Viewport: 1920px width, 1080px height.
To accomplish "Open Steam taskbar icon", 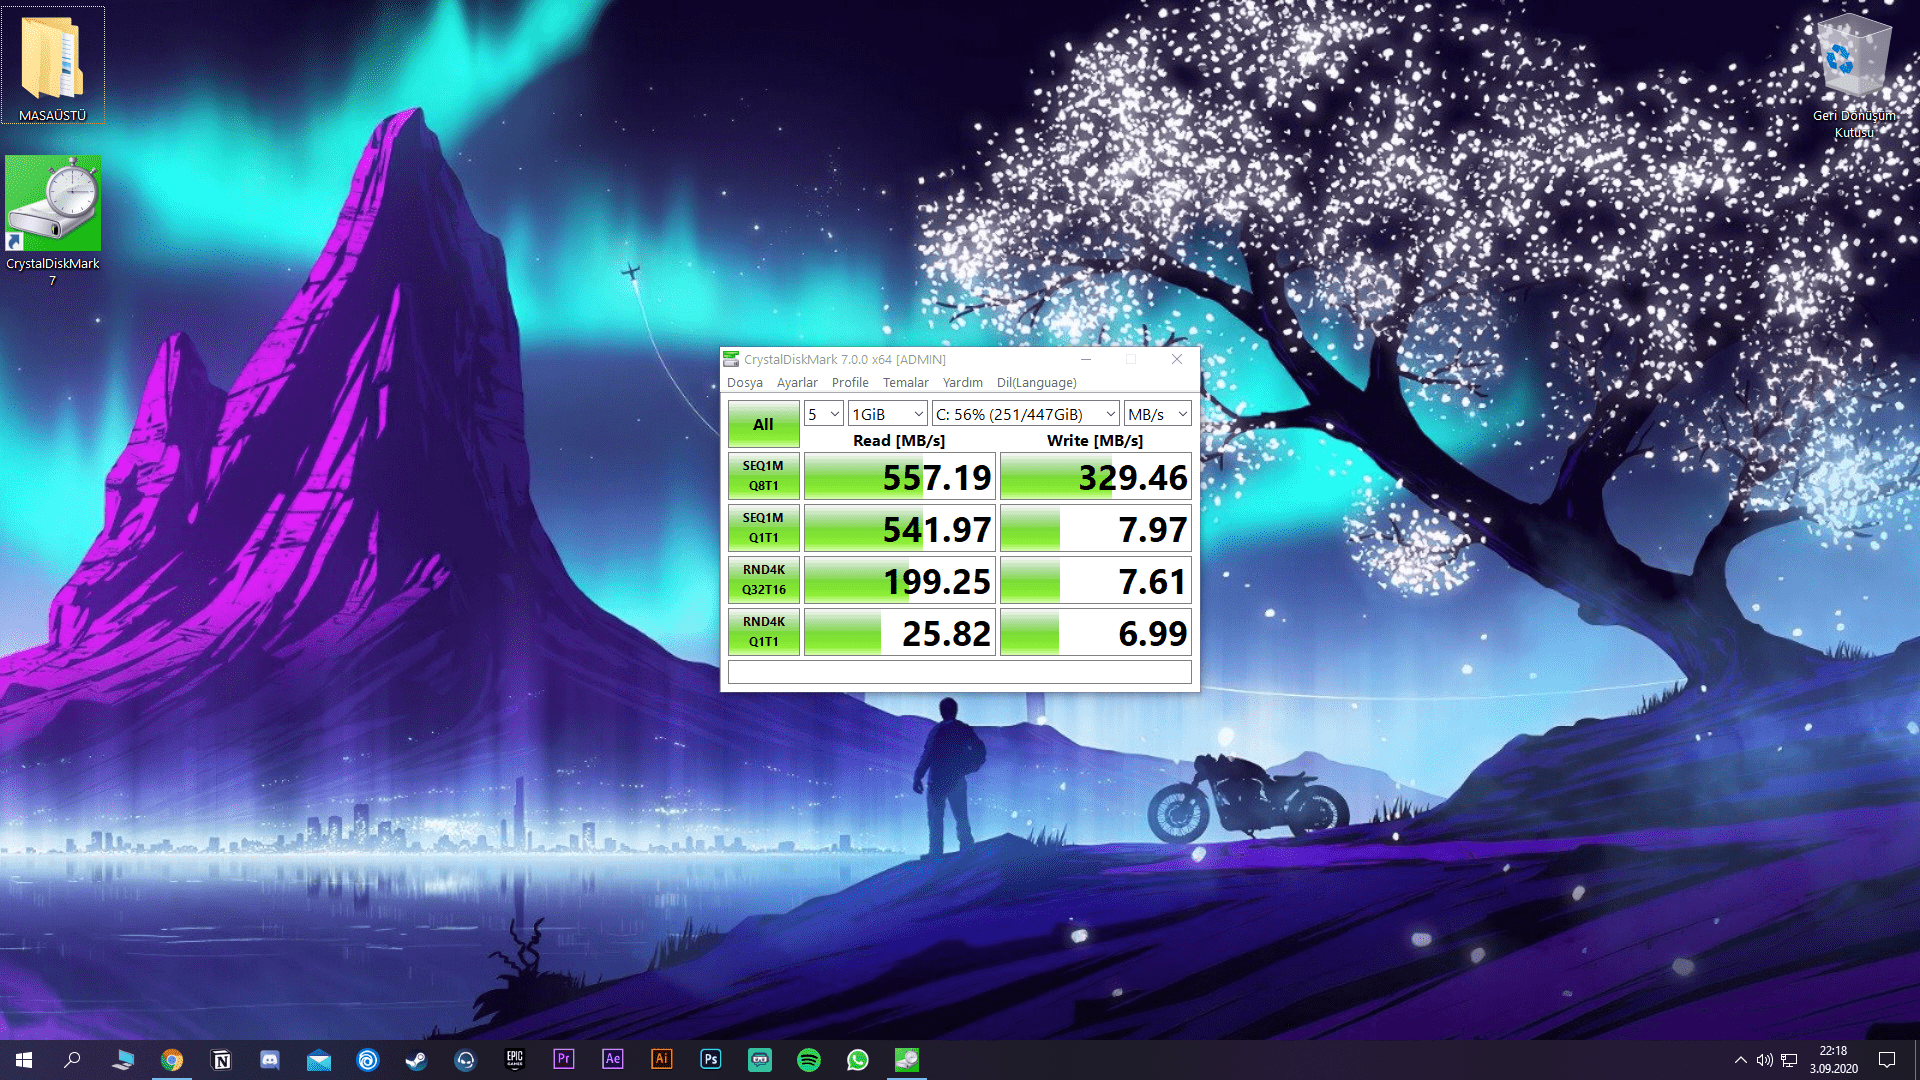I will (416, 1059).
